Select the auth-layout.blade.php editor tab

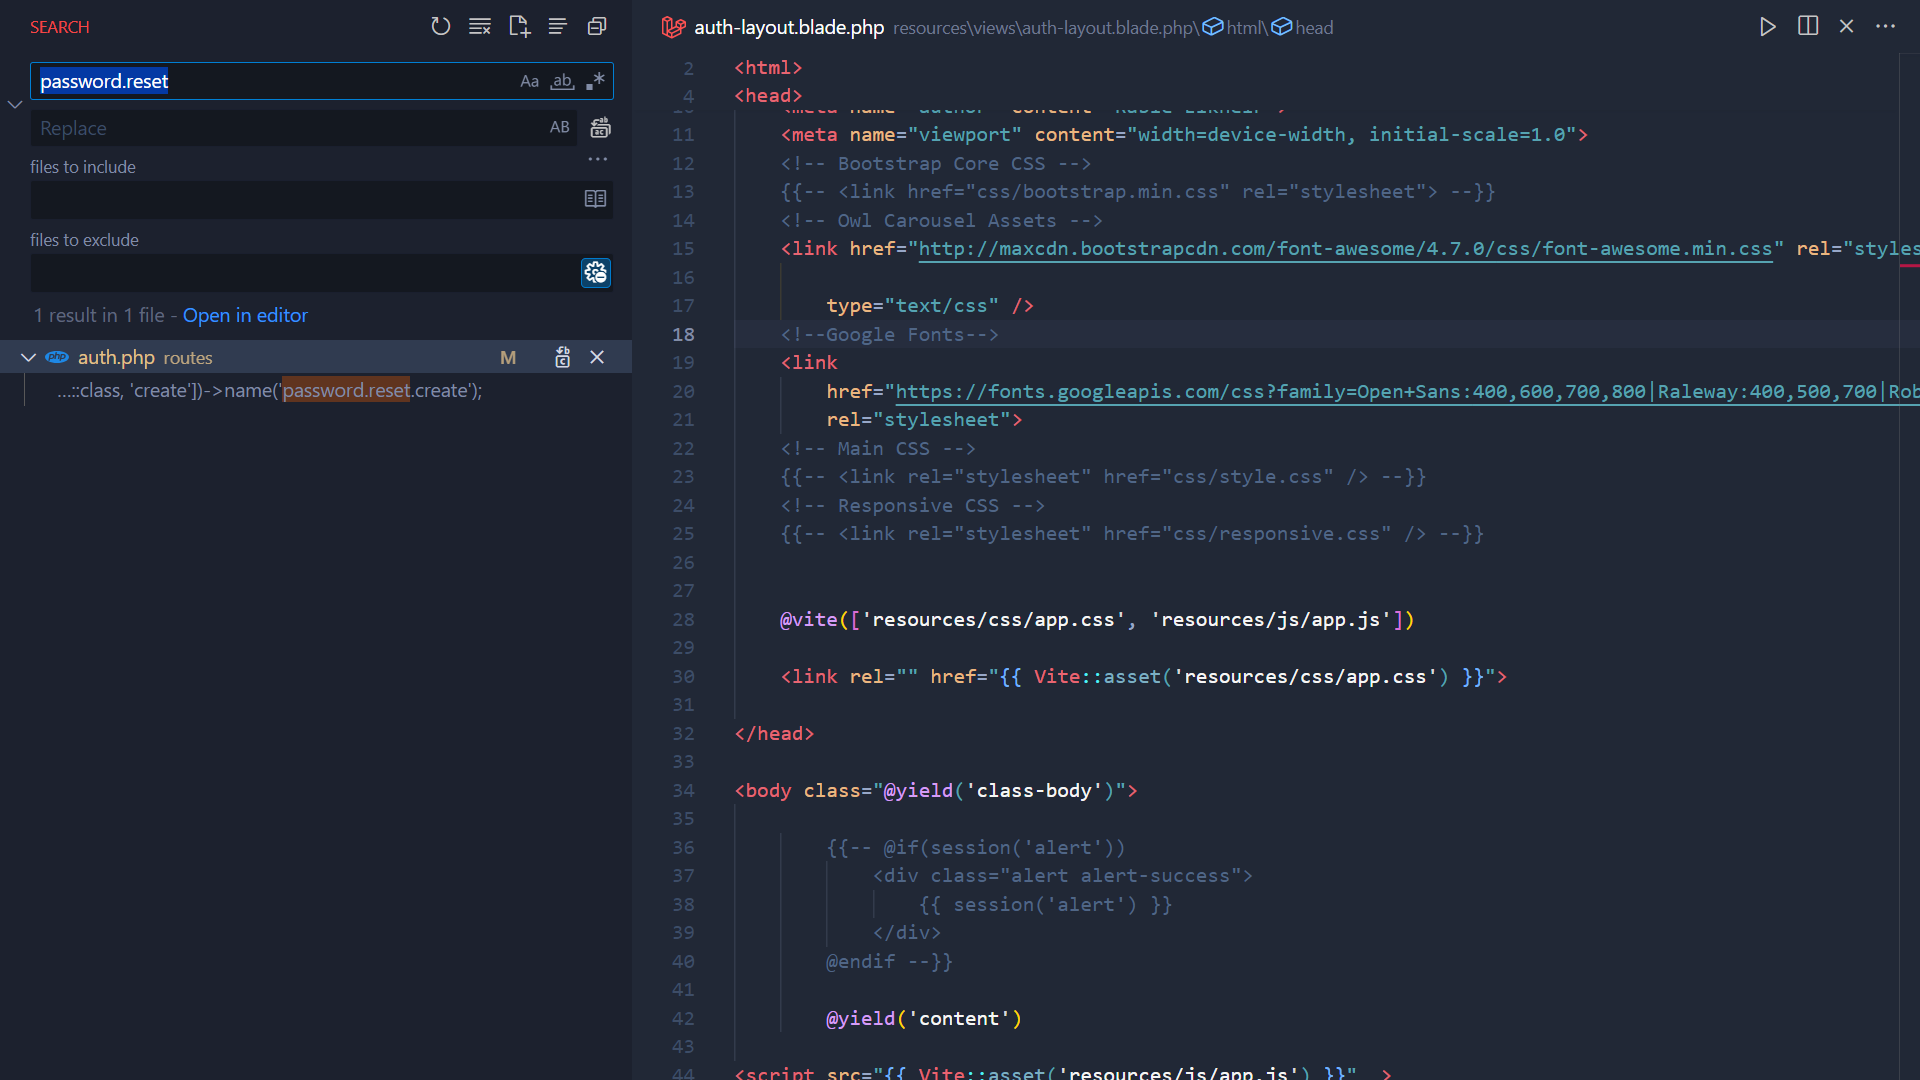[789, 27]
